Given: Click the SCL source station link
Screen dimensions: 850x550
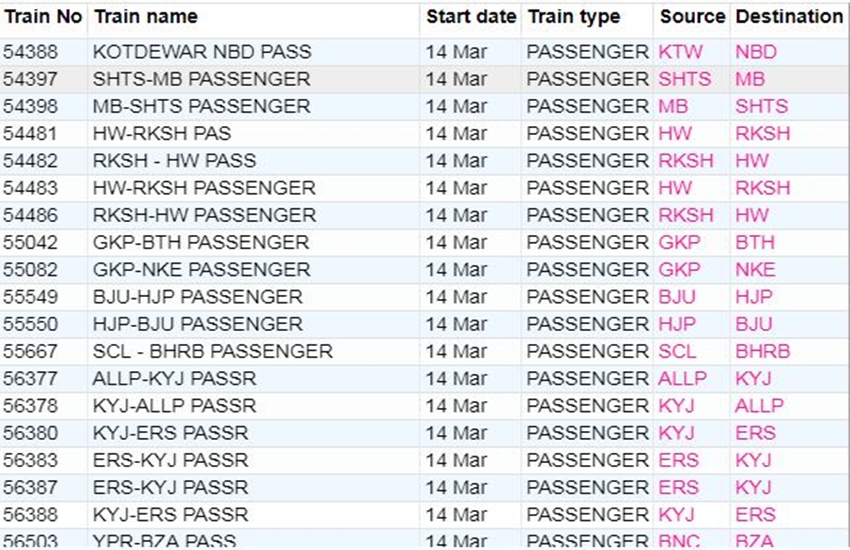Looking at the screenshot, I should click(x=677, y=351).
